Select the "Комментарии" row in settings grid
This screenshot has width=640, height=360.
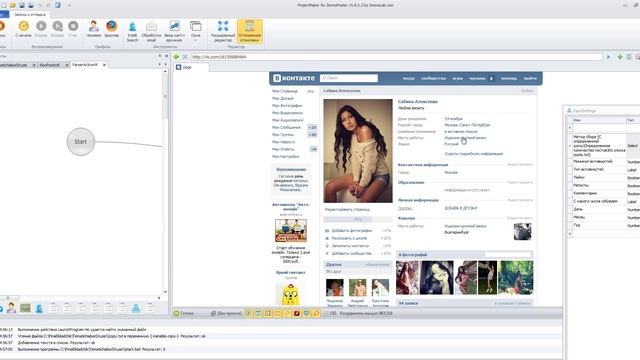[604, 193]
